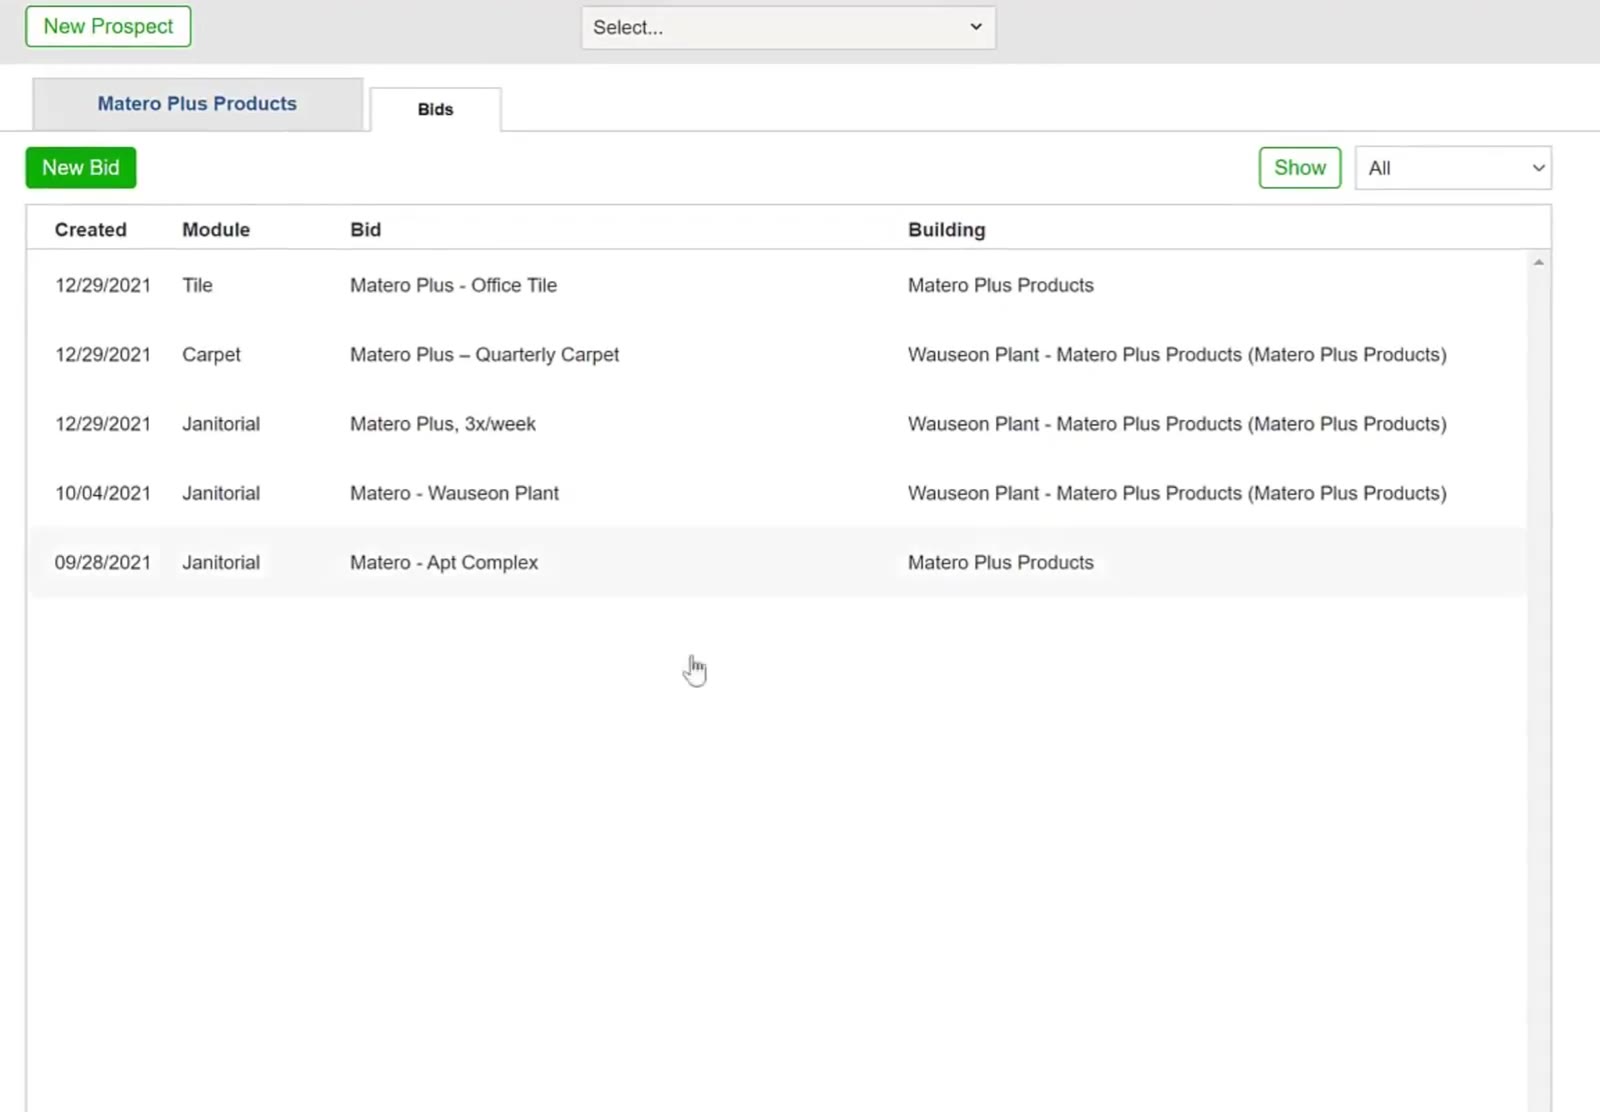Click the bids list scroll-up arrow

[x=1539, y=262]
